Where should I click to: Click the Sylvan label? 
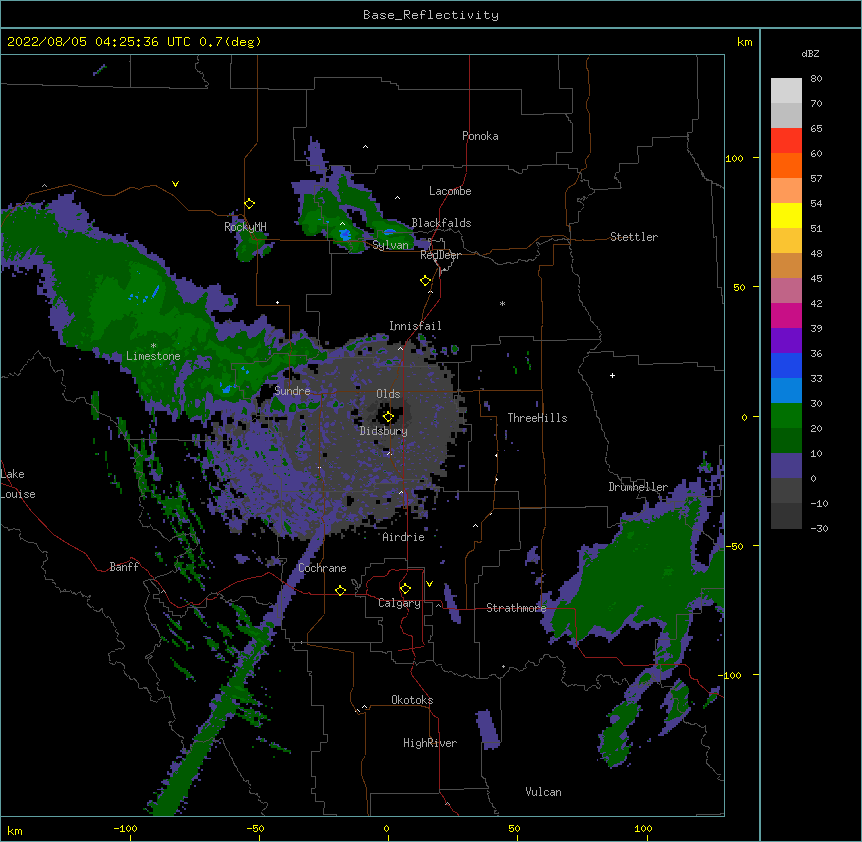click(391, 245)
